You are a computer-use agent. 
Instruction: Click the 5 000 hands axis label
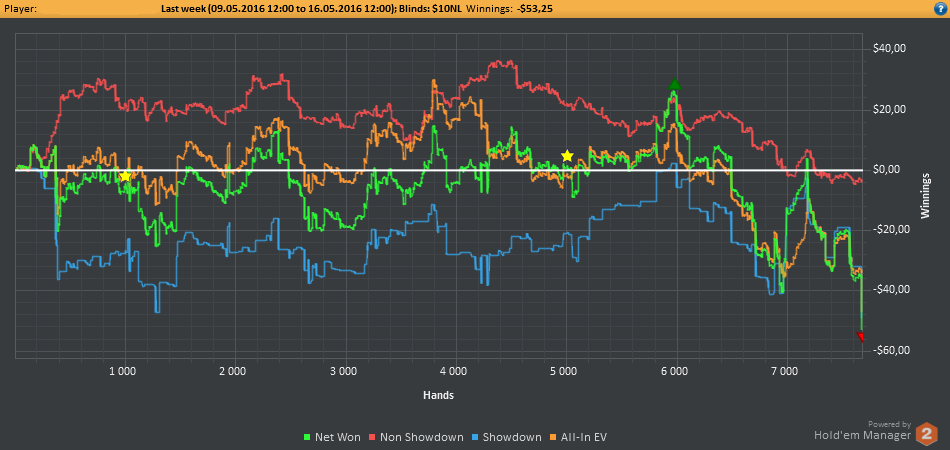pyautogui.click(x=565, y=369)
